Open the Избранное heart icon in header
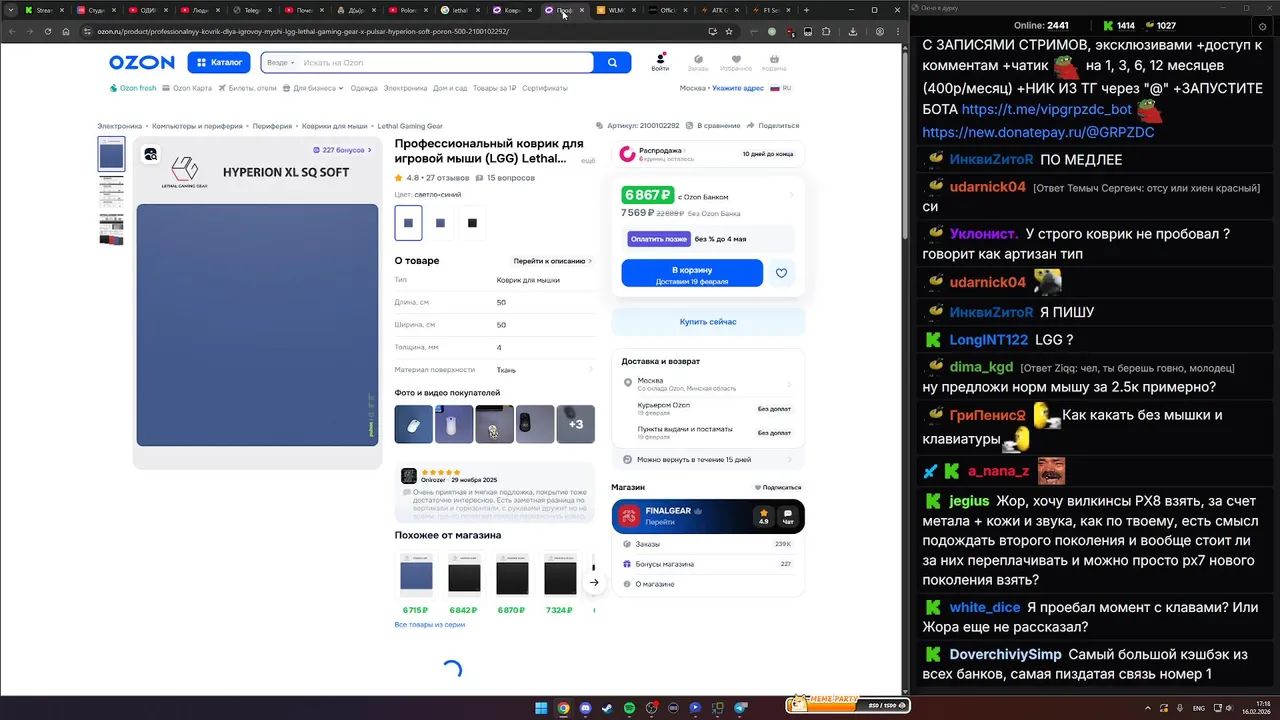This screenshot has height=720, width=1280. (736, 62)
